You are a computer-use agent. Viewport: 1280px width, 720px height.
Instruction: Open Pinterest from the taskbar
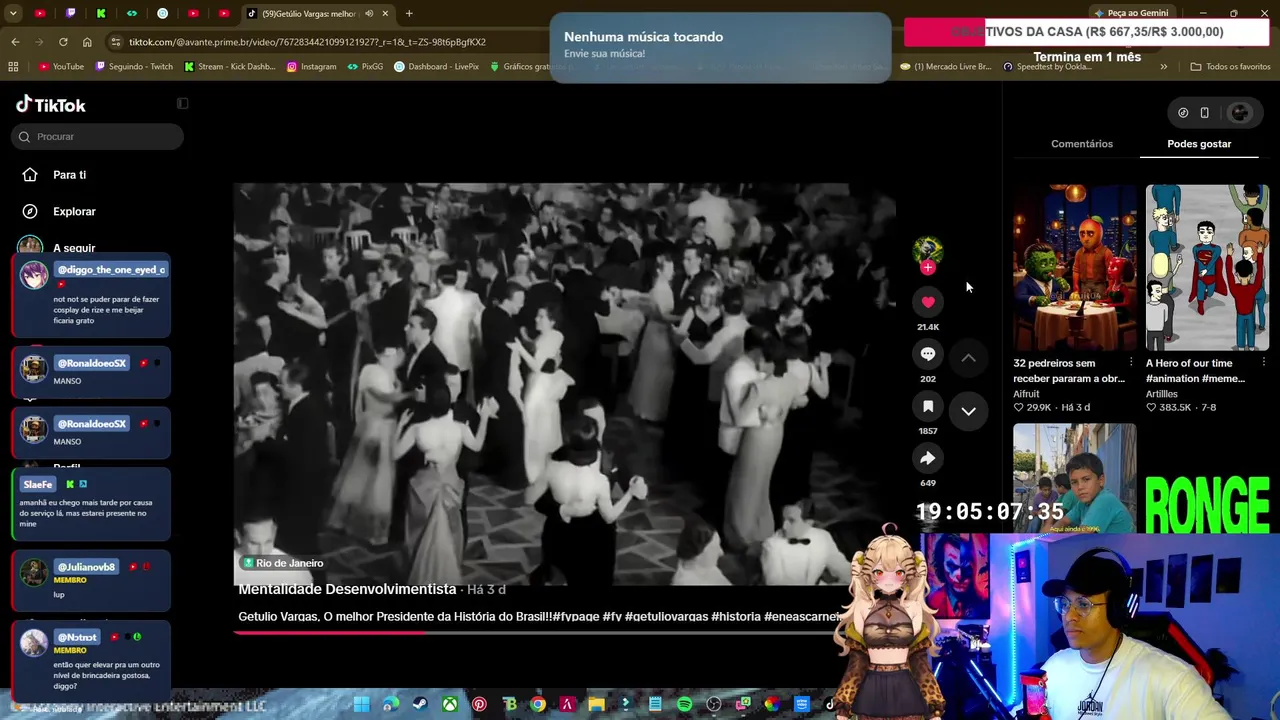(479, 704)
